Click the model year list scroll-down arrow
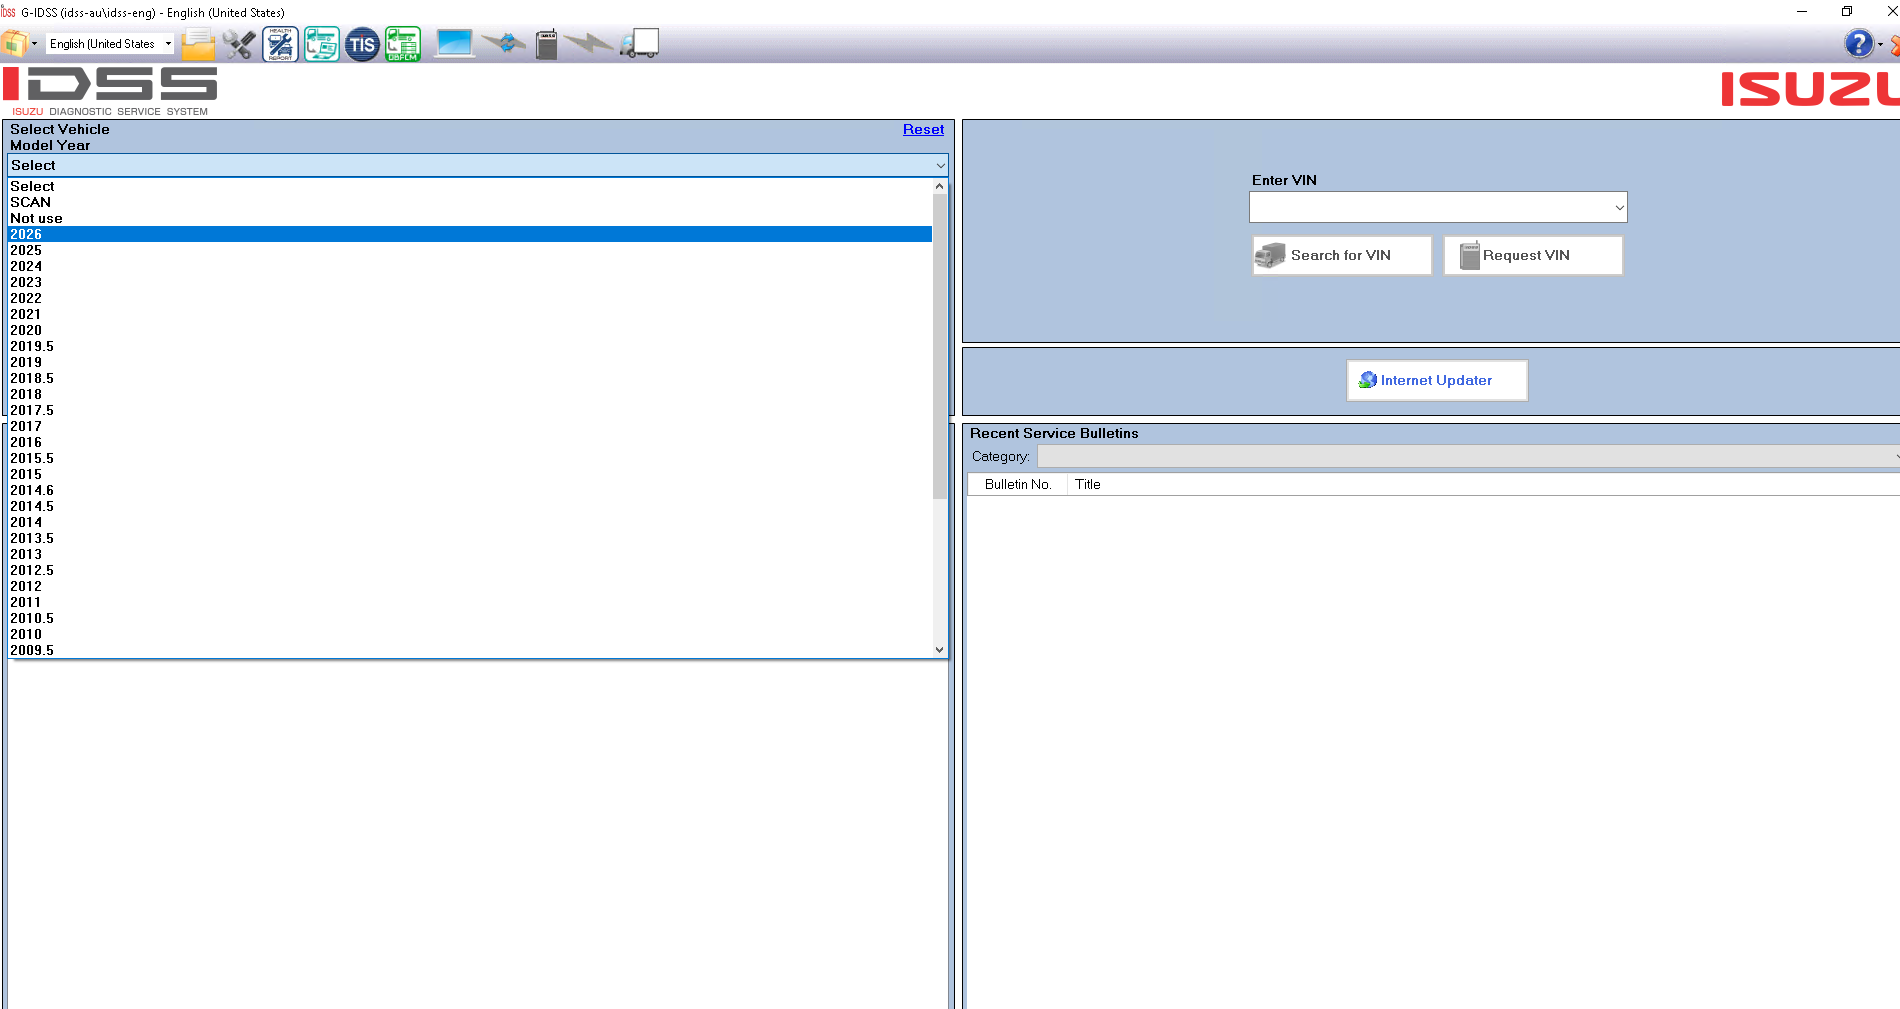1900x1009 pixels. point(939,650)
